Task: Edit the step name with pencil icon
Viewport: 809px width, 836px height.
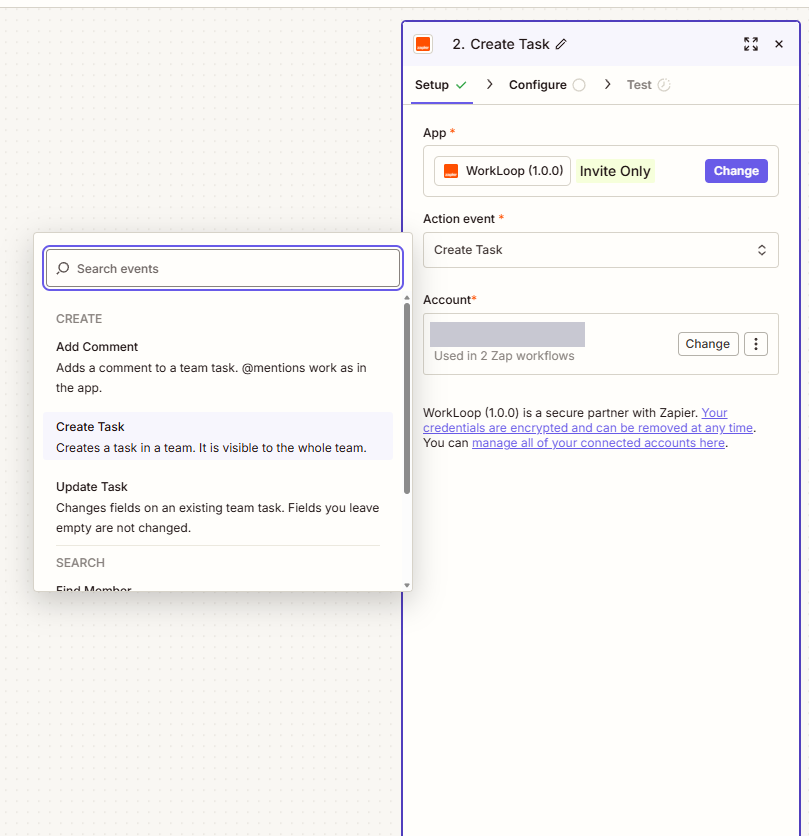Action: coord(561,44)
